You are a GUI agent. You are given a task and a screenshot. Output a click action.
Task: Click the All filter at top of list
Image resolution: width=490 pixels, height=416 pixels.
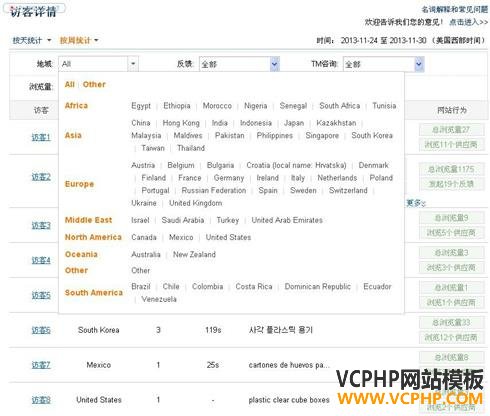[x=70, y=84]
